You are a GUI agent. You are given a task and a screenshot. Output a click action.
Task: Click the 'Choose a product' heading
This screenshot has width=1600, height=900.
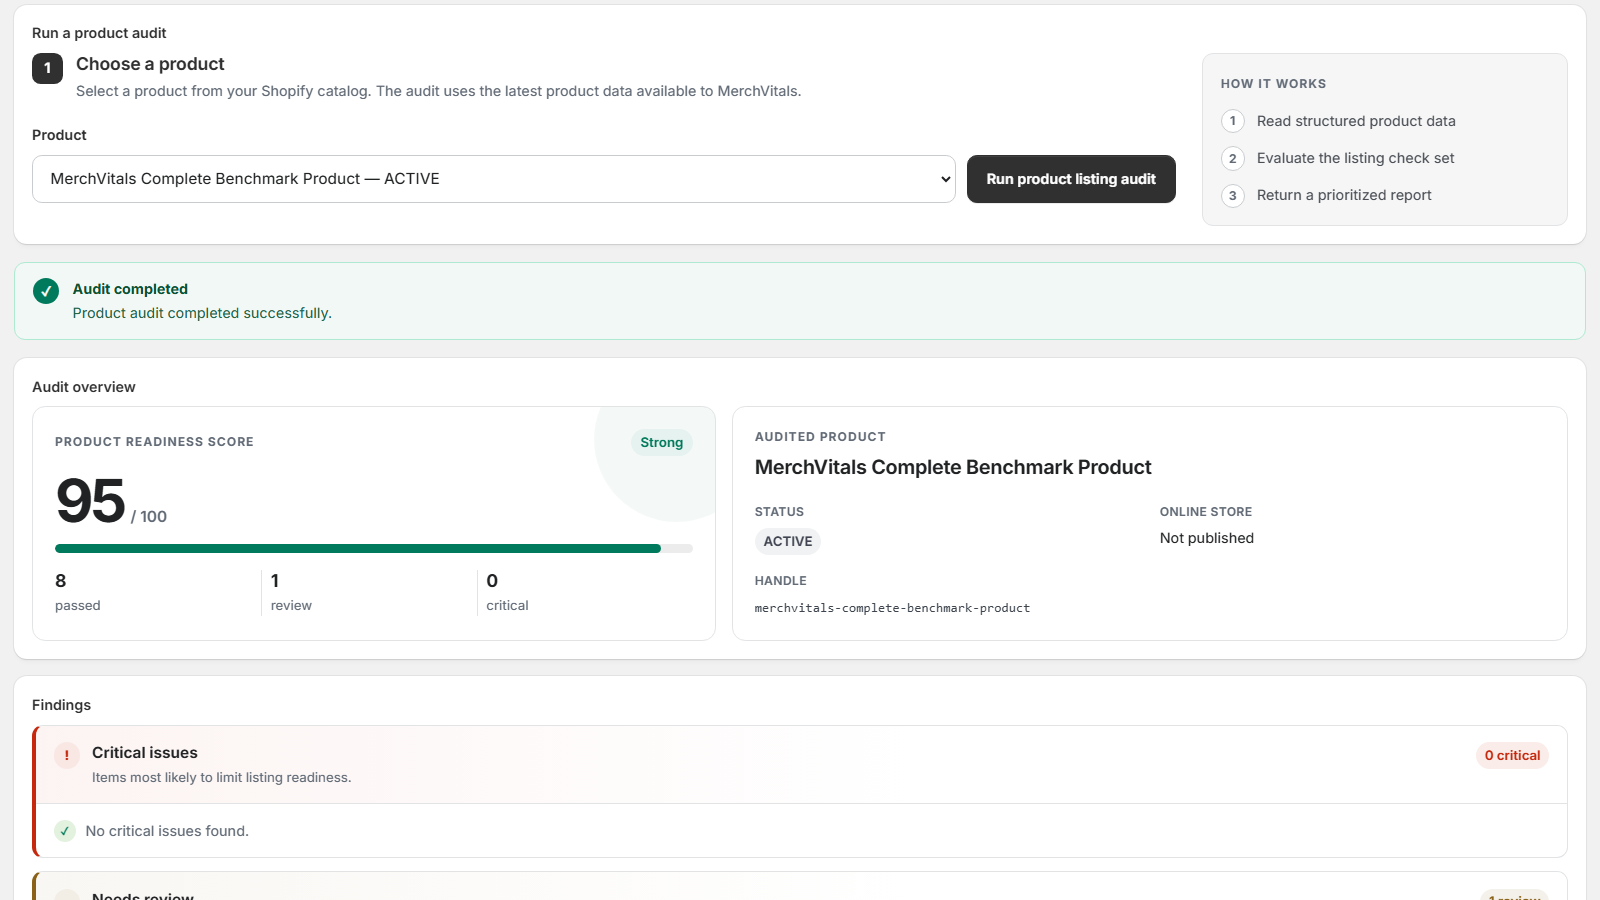coord(150,64)
